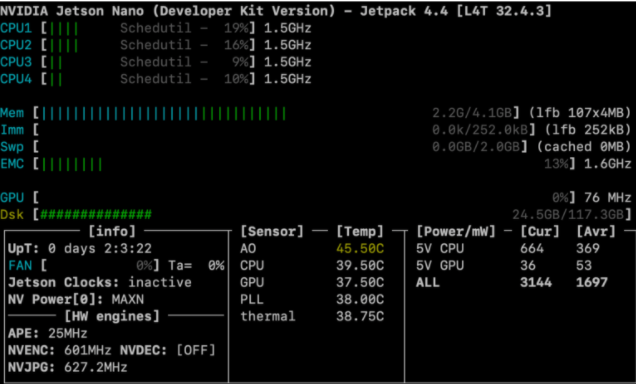636x384 pixels.
Task: Click the 2.2G/4.1GB memory value
Action: (x=472, y=113)
